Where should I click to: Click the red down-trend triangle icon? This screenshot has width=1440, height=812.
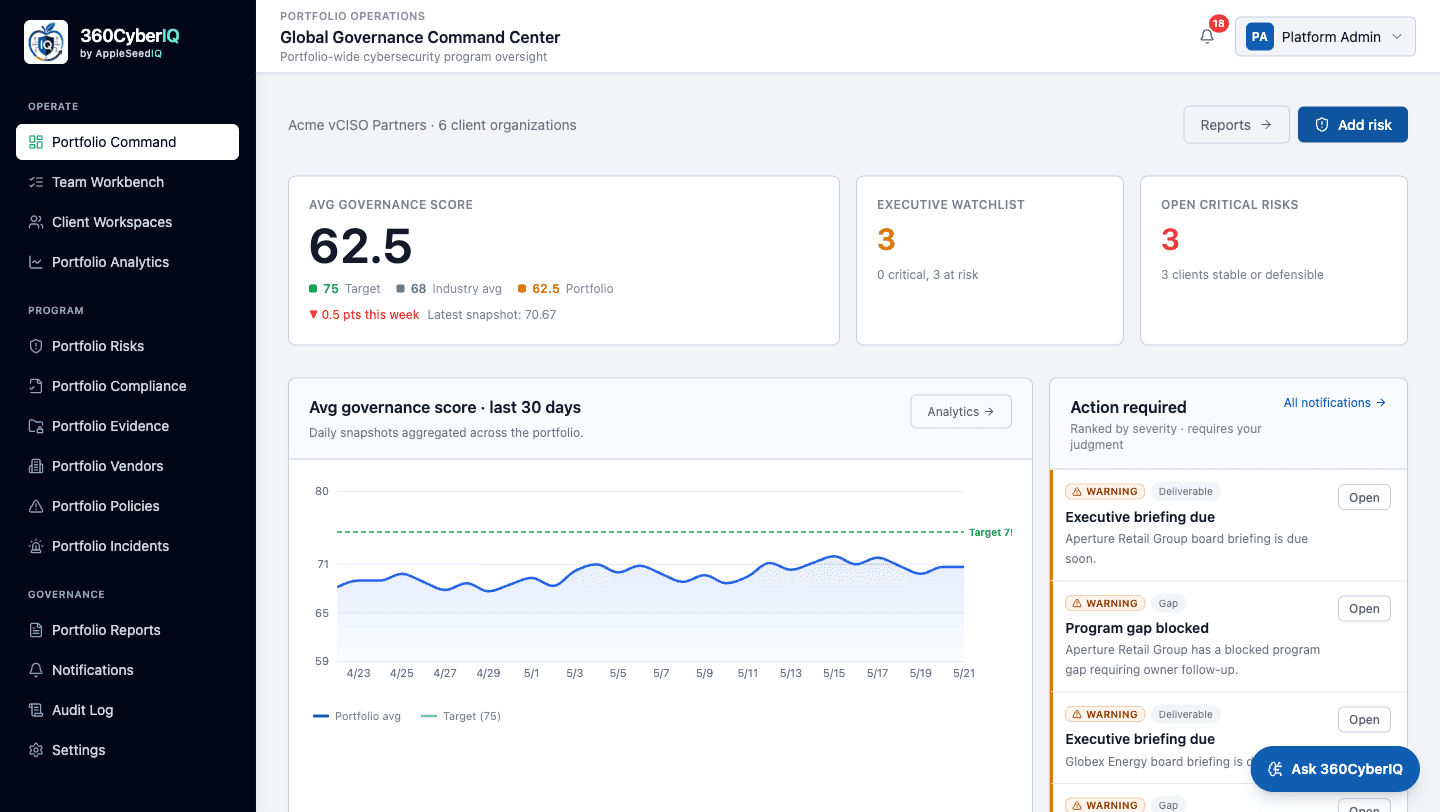point(313,314)
